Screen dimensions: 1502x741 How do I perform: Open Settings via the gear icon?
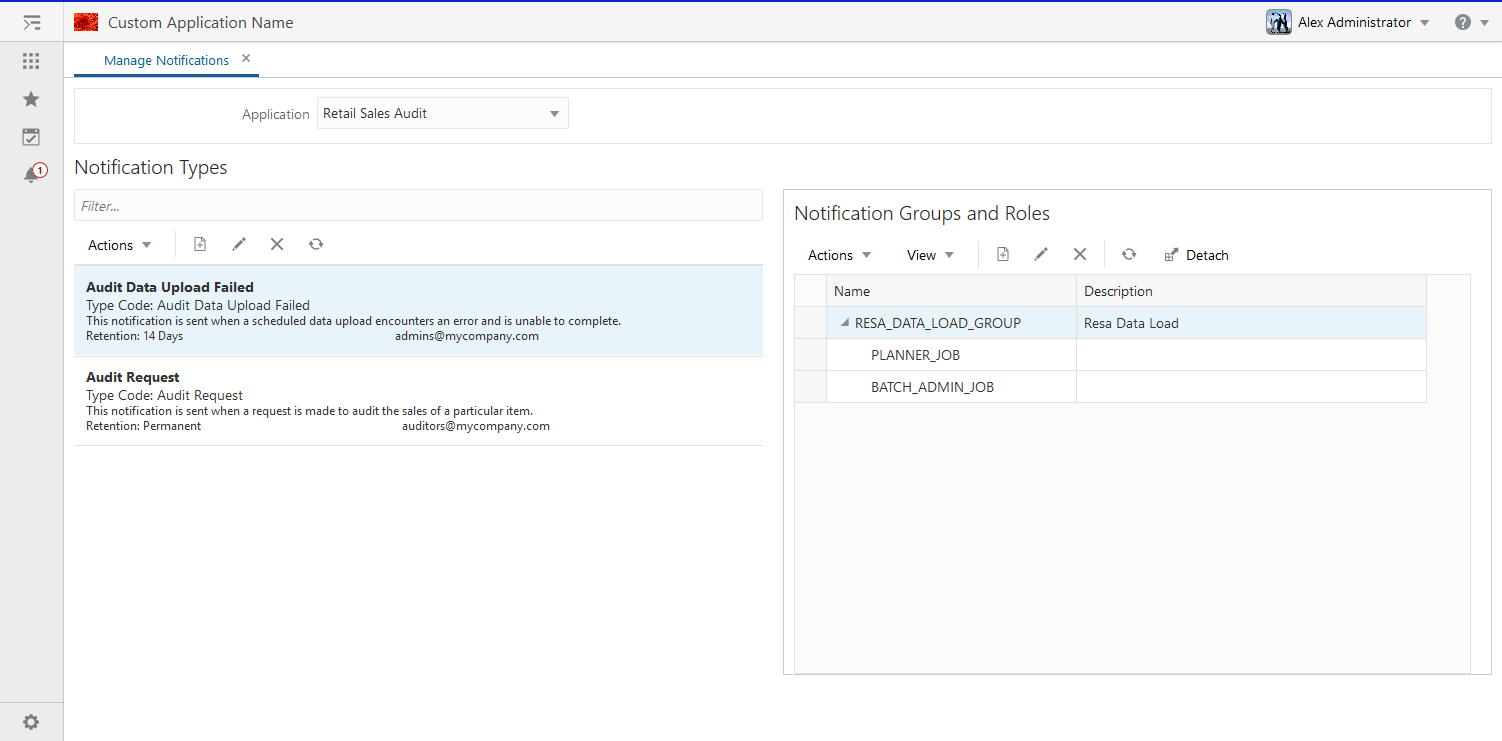coord(31,721)
